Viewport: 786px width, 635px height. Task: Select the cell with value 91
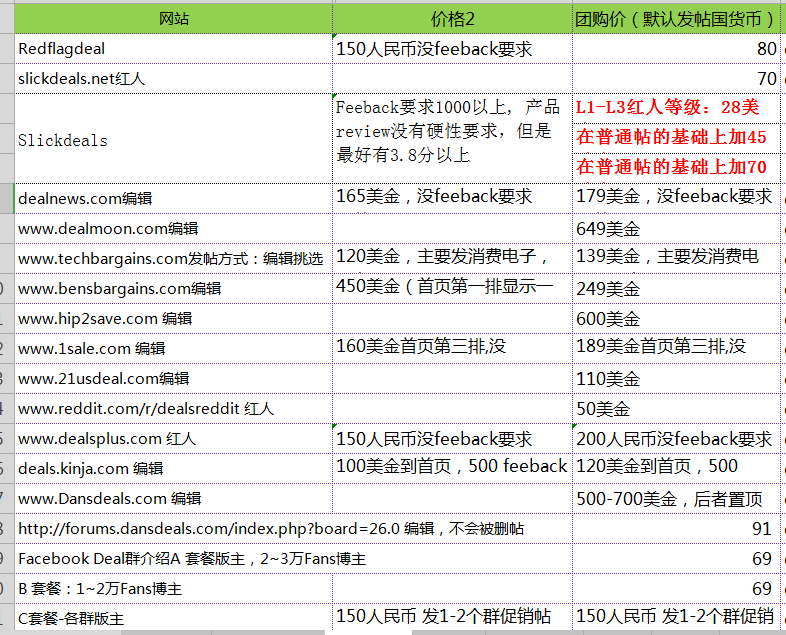(676, 528)
